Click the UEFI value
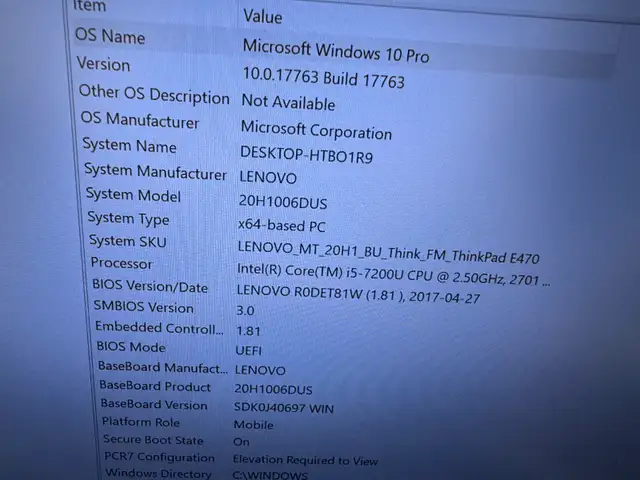Viewport: 640px width, 480px height. pyautogui.click(x=248, y=351)
